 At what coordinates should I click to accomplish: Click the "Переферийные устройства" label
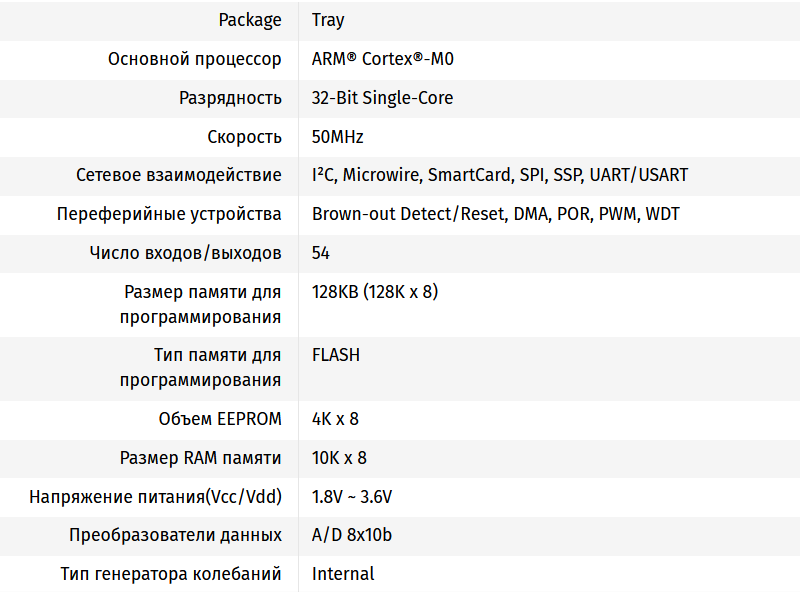click(170, 214)
